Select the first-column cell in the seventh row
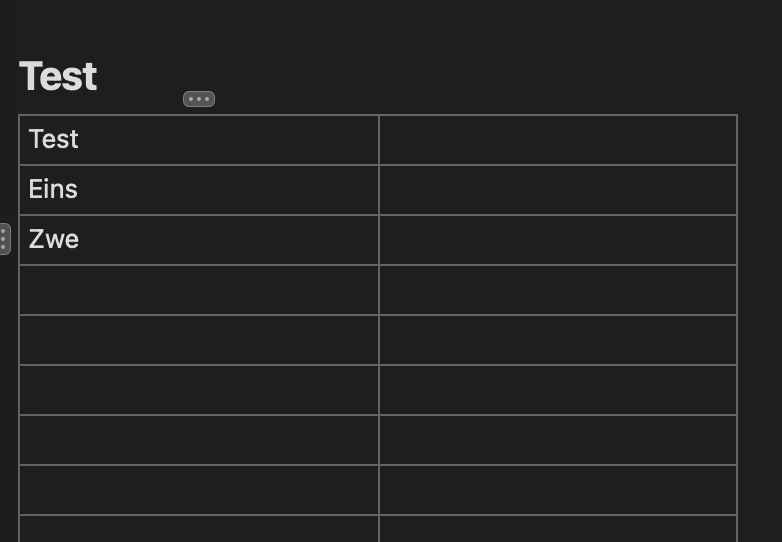Image resolution: width=782 pixels, height=542 pixels. 198,440
